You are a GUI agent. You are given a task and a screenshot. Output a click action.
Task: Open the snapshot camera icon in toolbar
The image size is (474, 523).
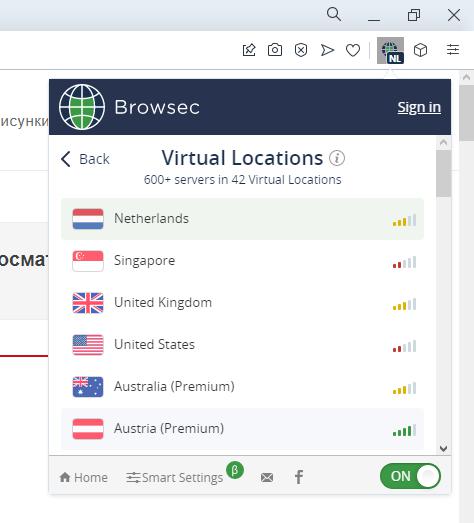pos(275,50)
